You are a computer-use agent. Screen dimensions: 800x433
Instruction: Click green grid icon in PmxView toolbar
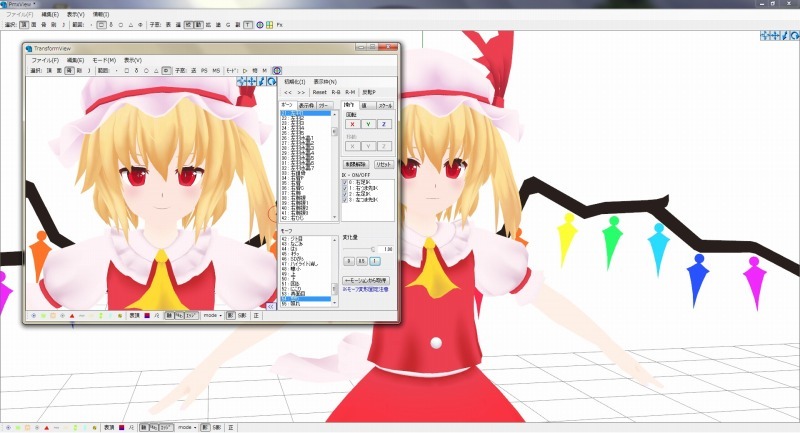click(269, 24)
